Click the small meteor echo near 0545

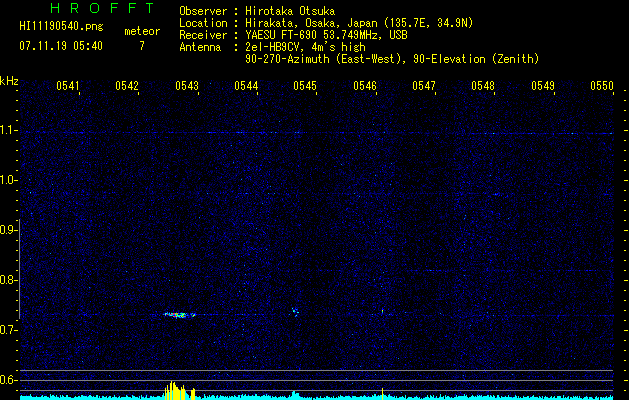pos(295,312)
